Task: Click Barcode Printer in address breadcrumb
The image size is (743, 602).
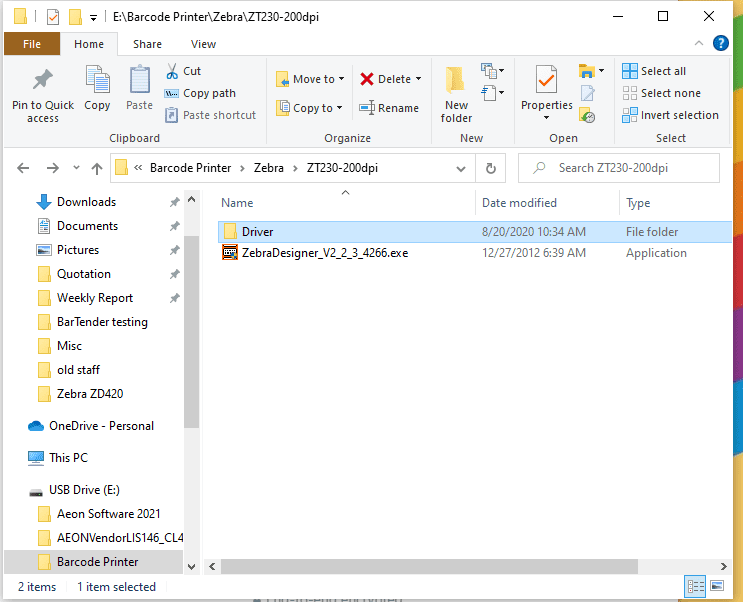Action: point(190,168)
